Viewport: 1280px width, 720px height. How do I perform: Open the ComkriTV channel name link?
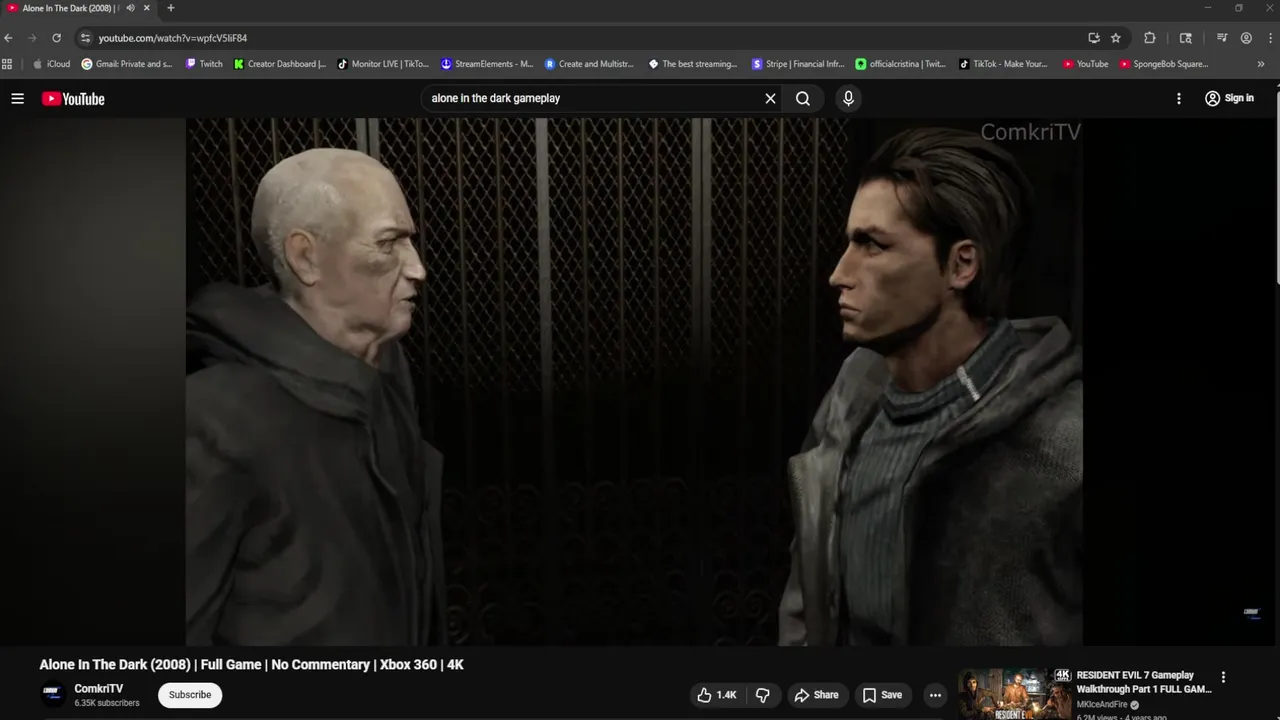click(x=99, y=688)
